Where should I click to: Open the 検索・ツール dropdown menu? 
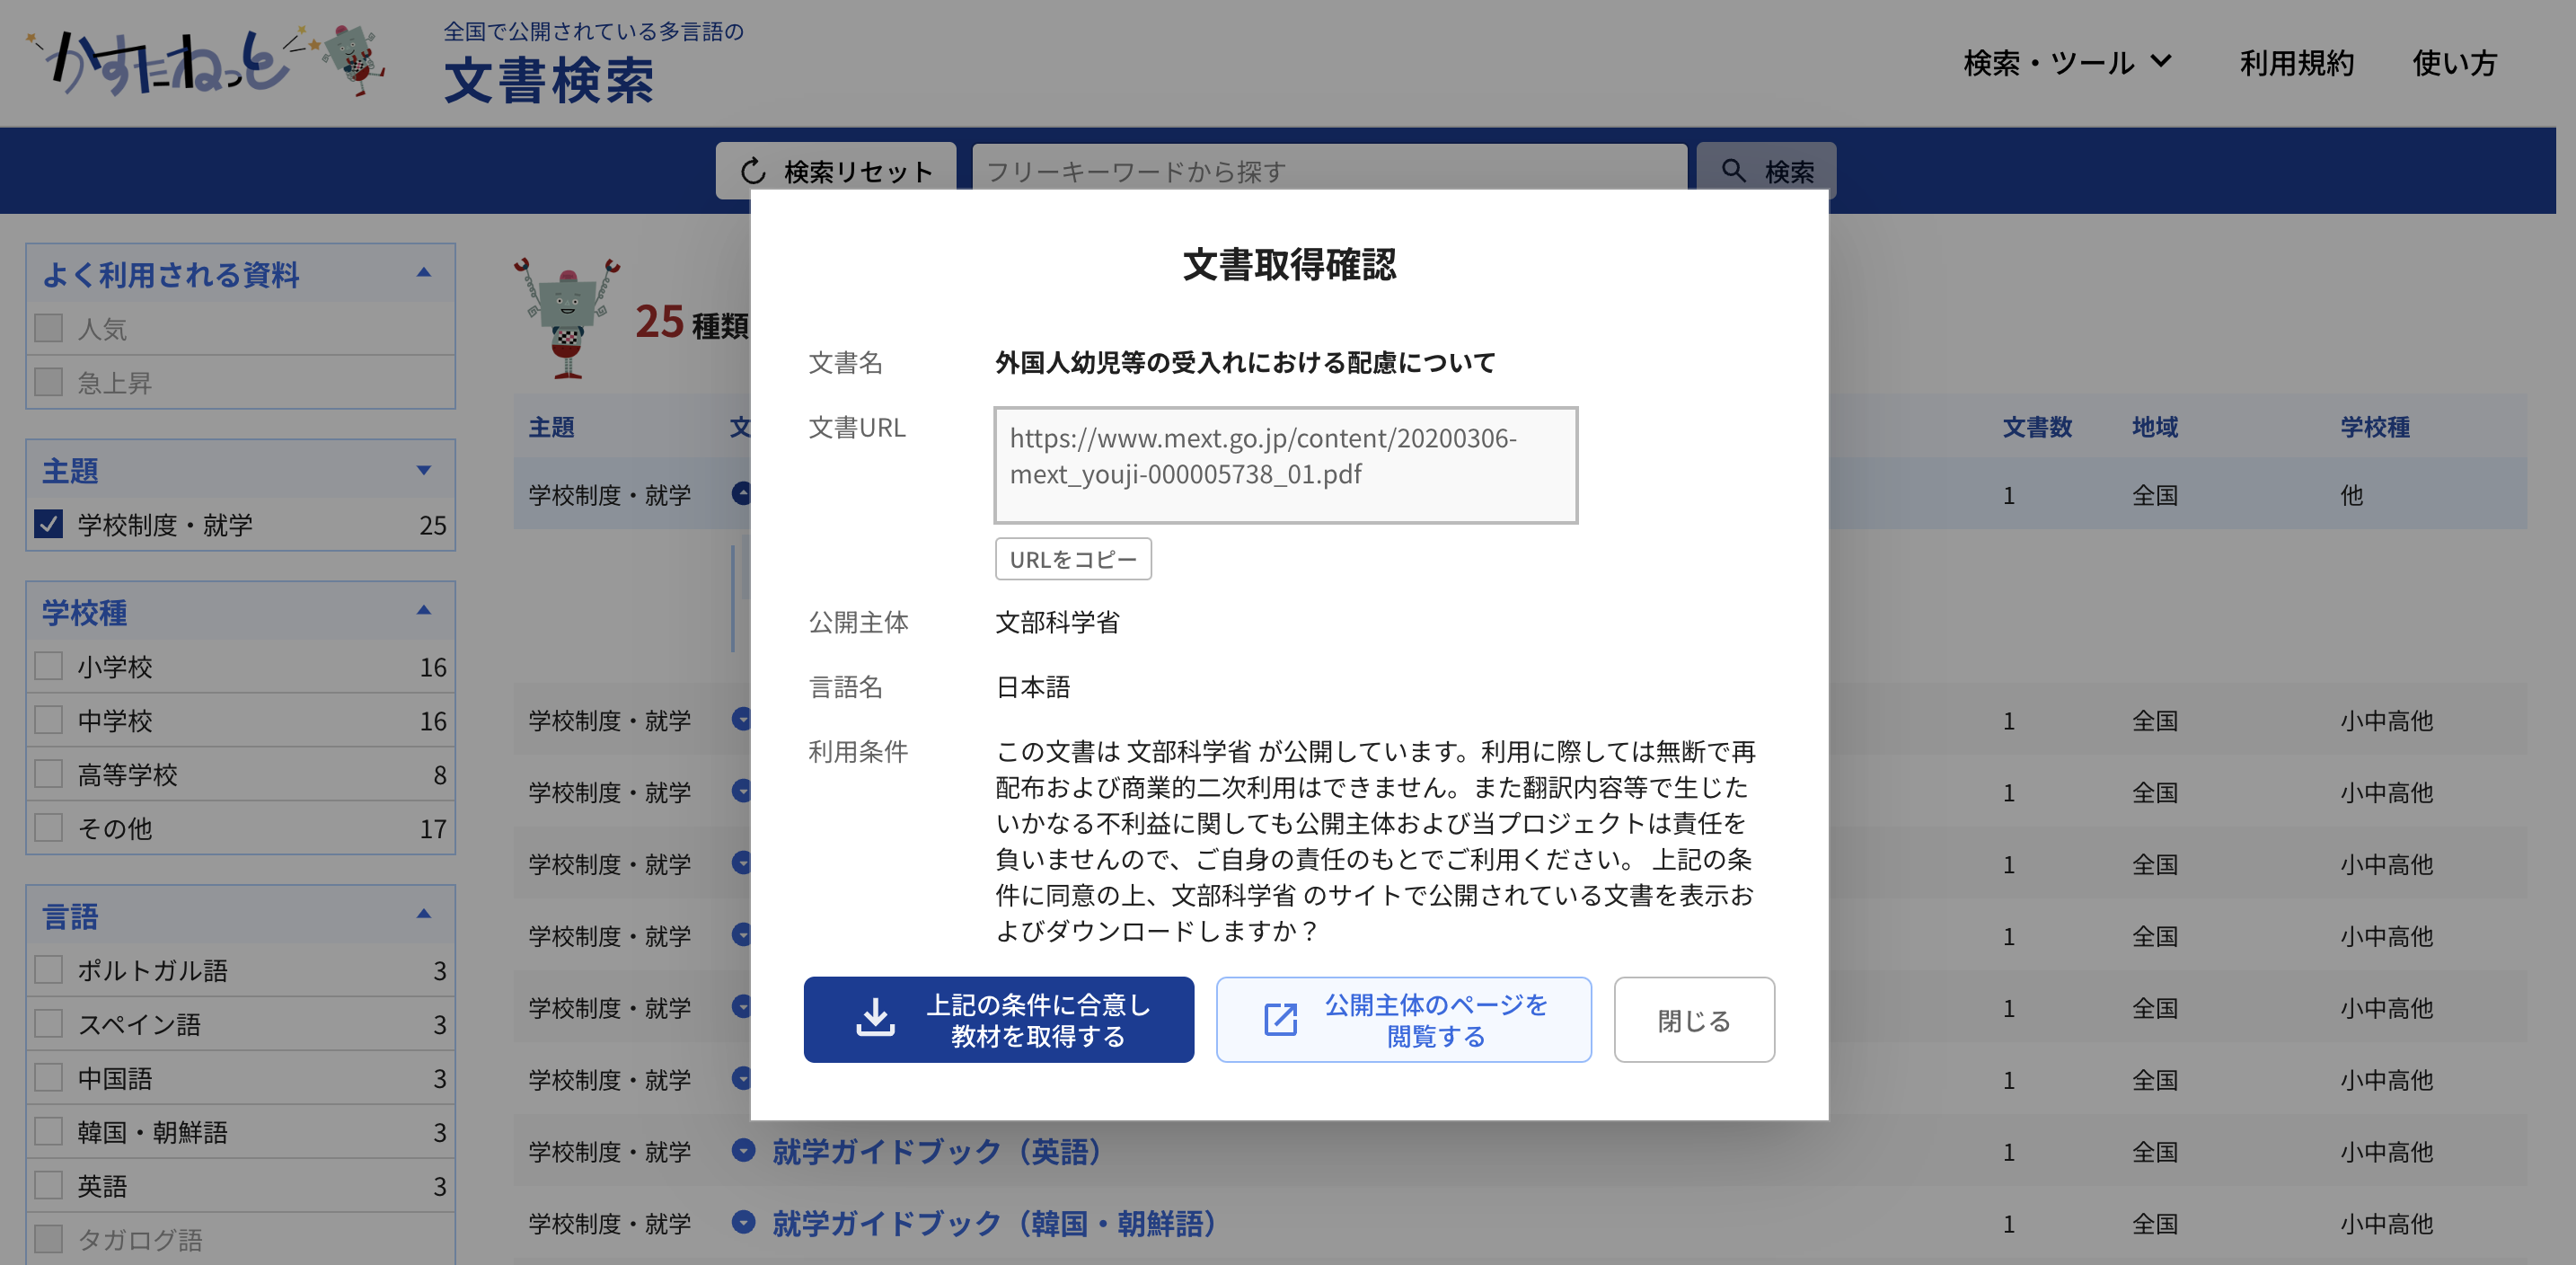tap(2067, 63)
